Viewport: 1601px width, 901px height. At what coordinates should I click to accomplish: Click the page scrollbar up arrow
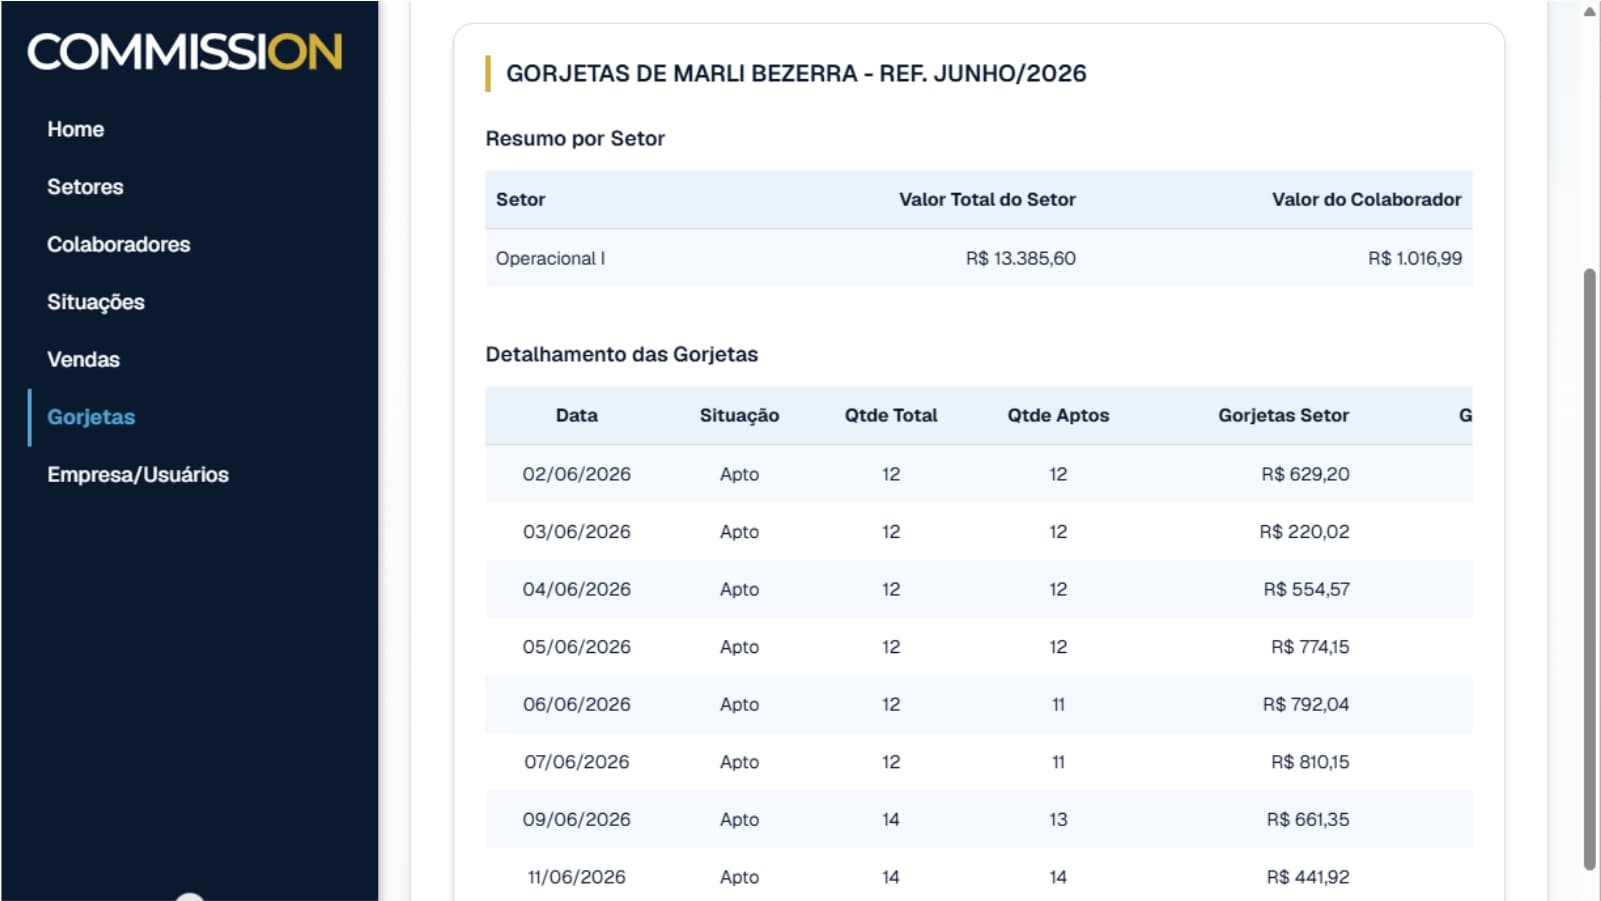pyautogui.click(x=1590, y=11)
